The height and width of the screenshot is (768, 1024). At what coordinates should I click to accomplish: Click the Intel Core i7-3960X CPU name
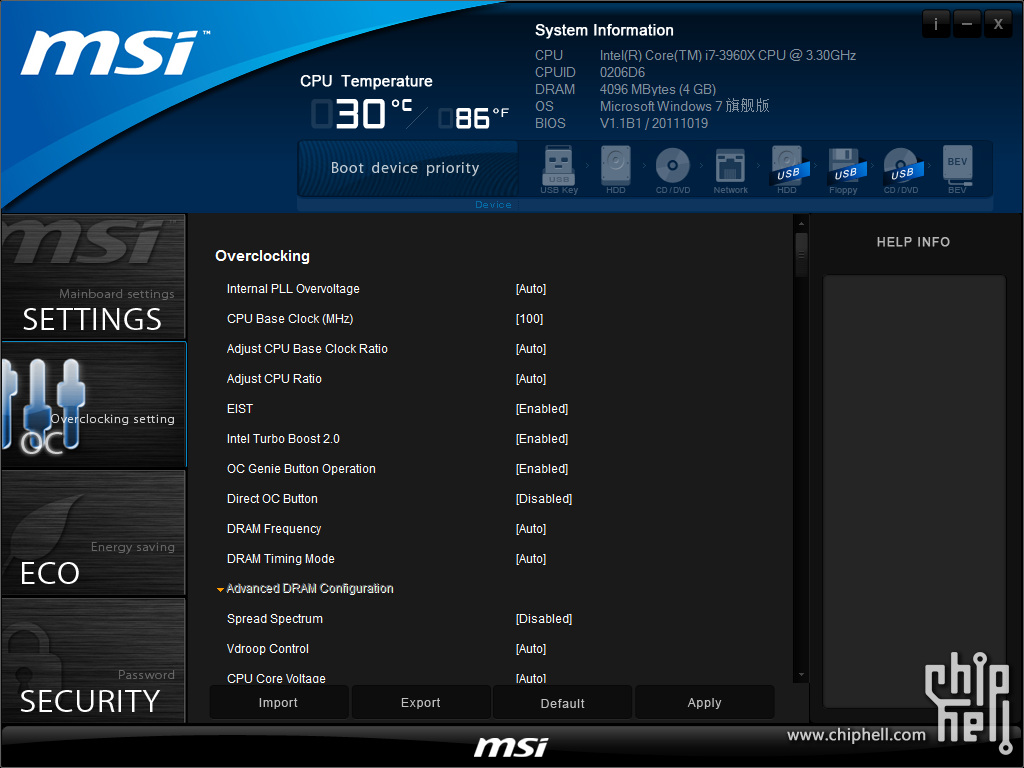click(728, 56)
